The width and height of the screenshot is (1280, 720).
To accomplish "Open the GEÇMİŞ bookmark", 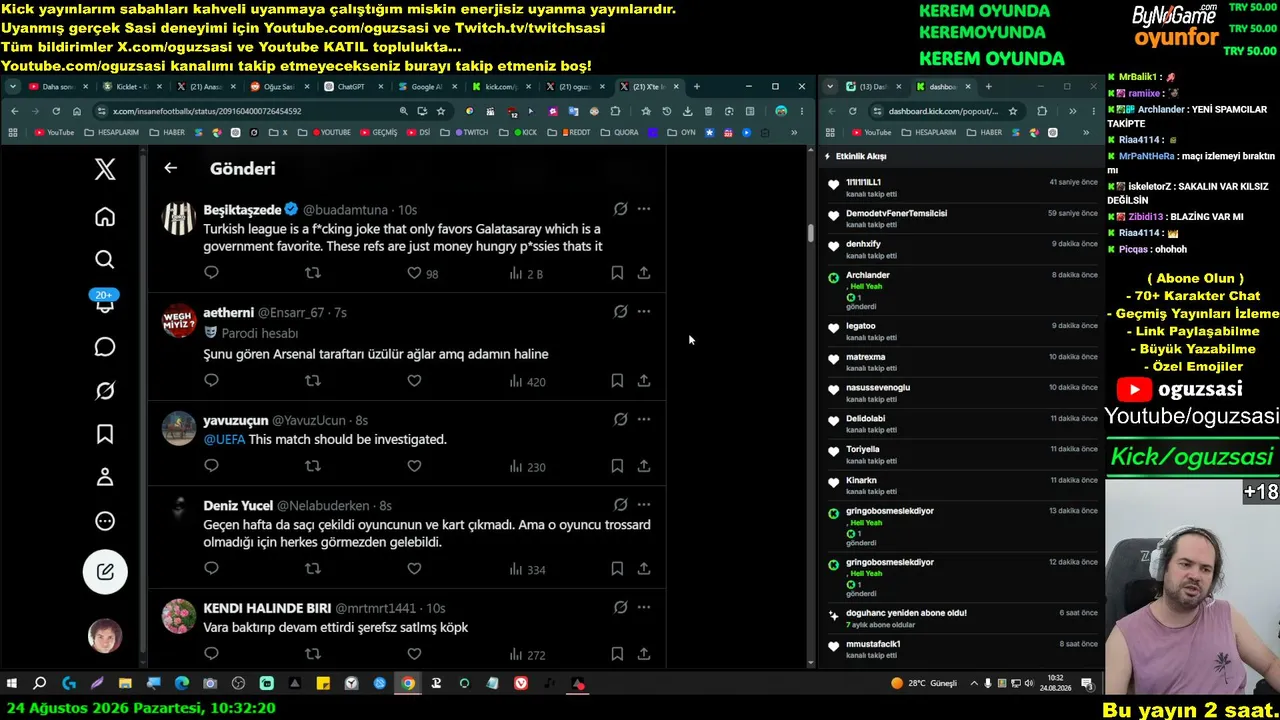I will pos(377,132).
